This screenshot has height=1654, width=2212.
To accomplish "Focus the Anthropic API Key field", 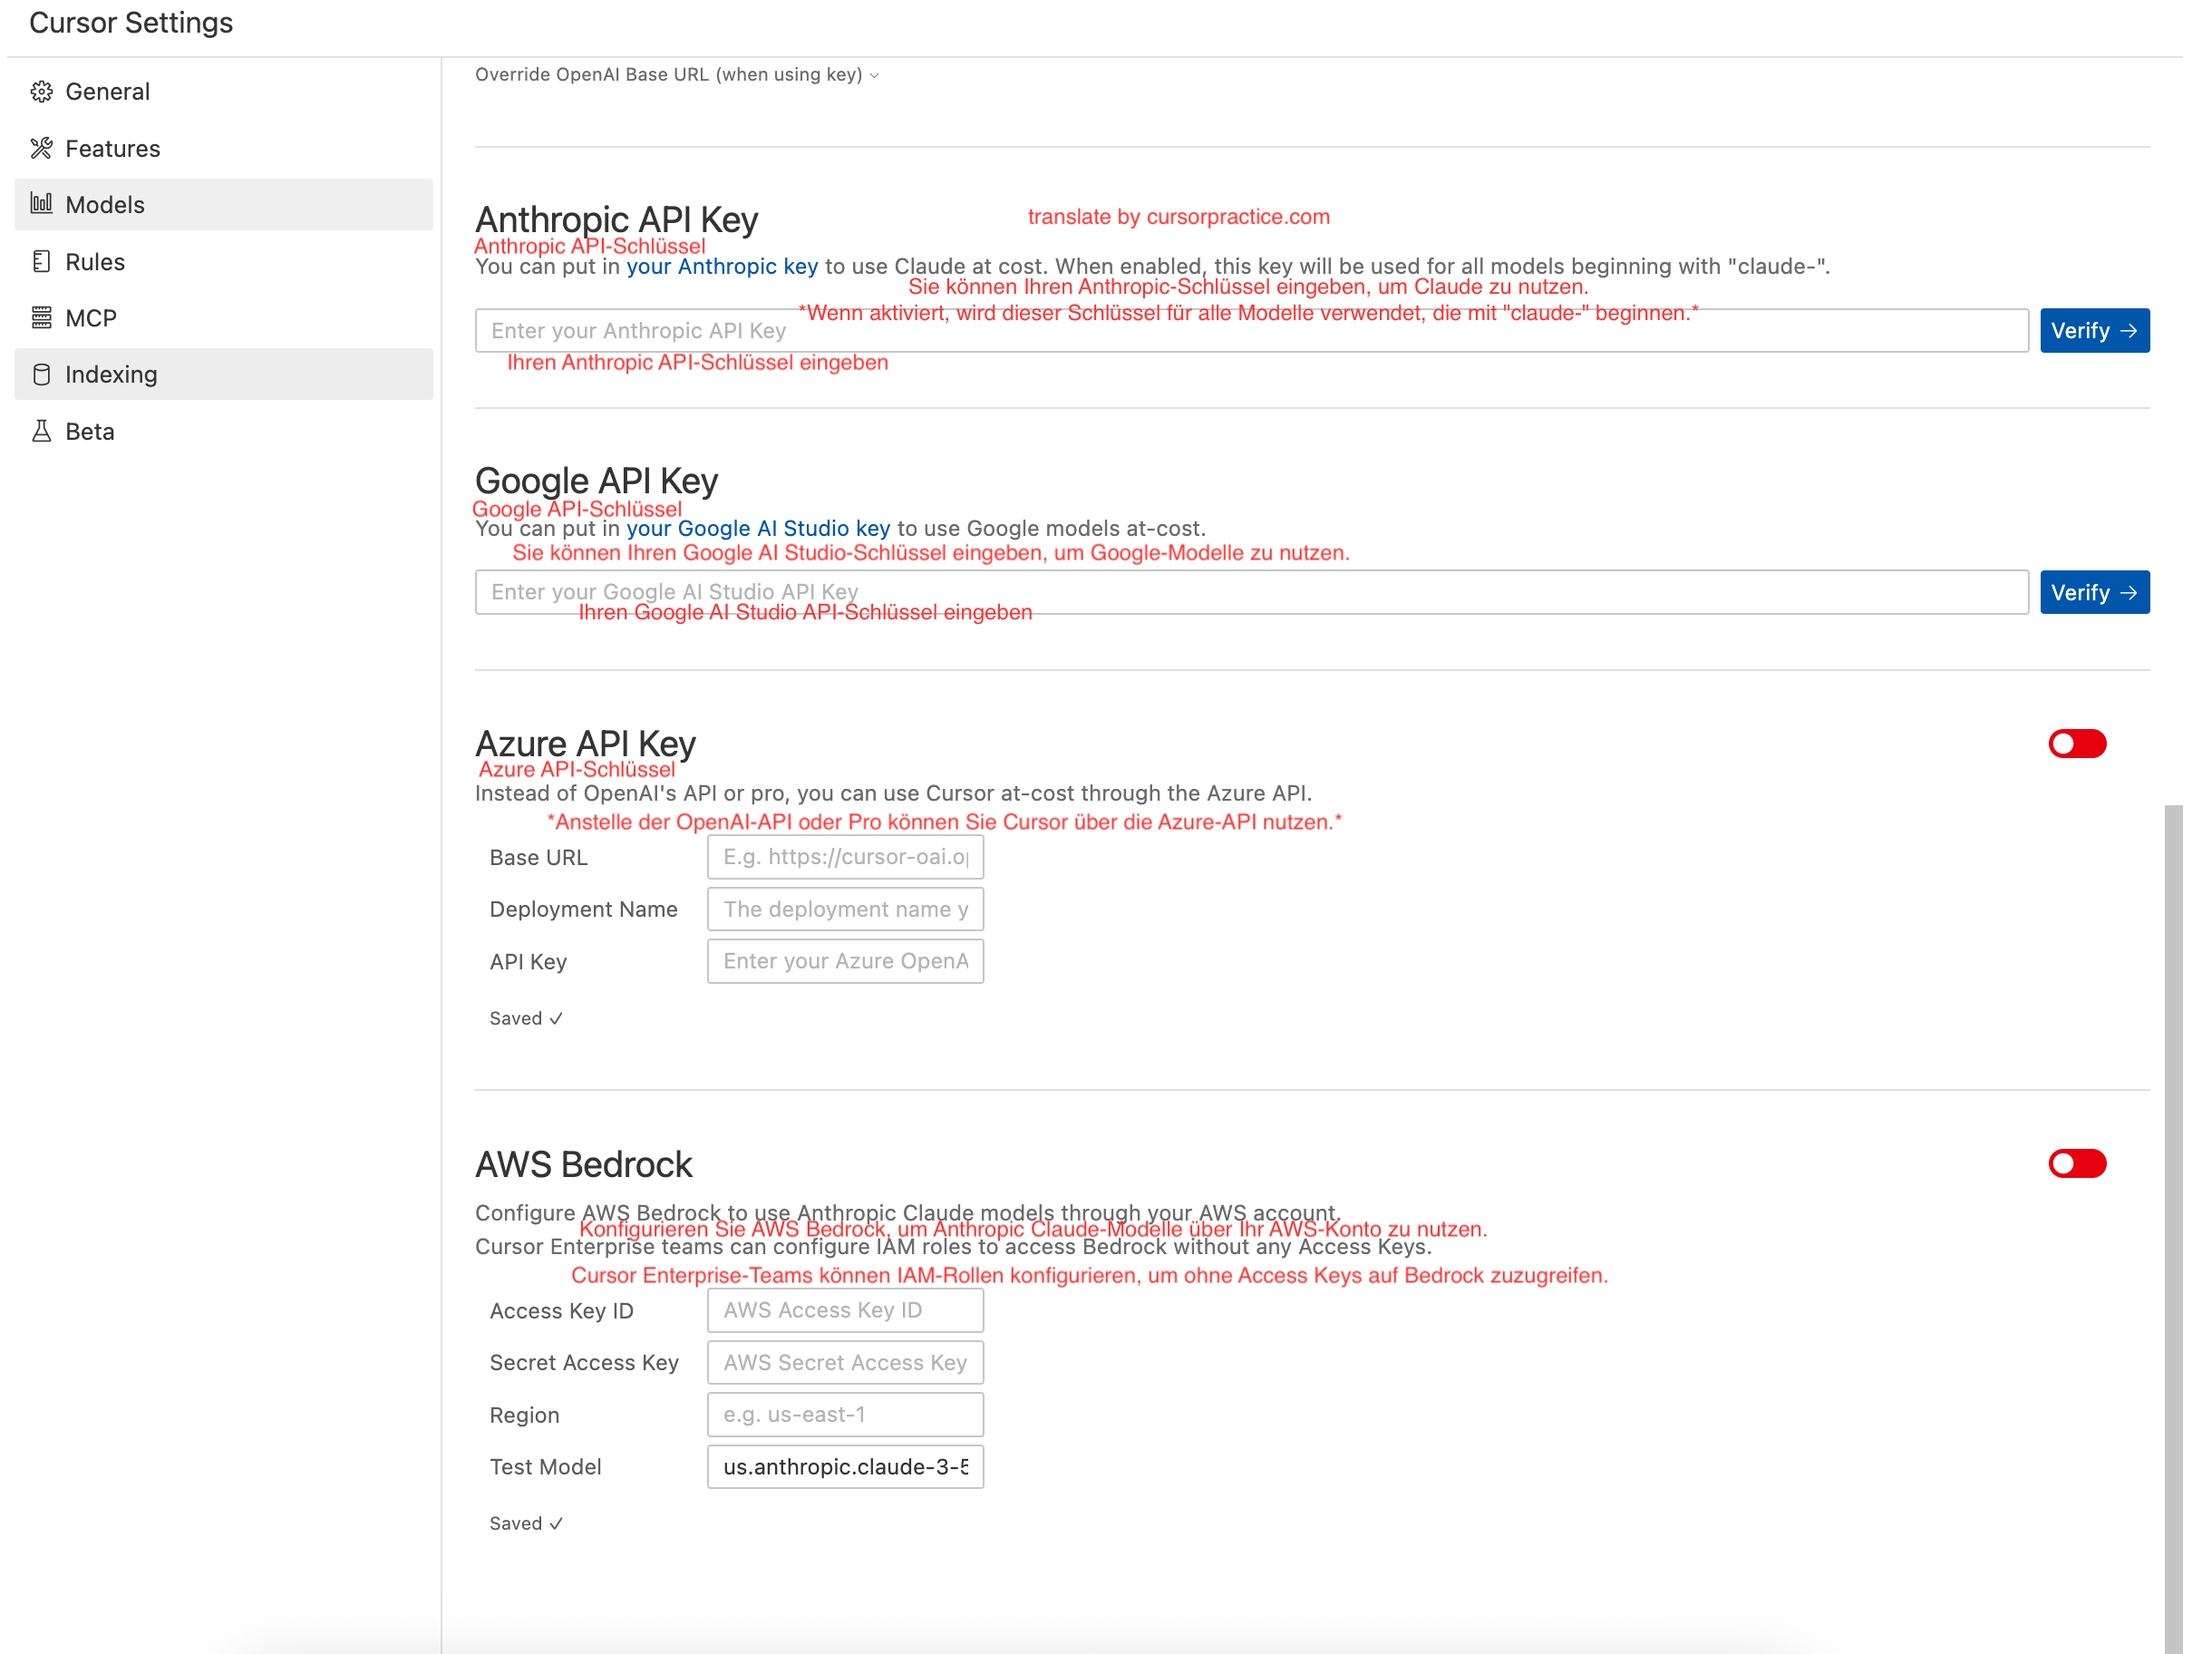I will (x=1251, y=330).
